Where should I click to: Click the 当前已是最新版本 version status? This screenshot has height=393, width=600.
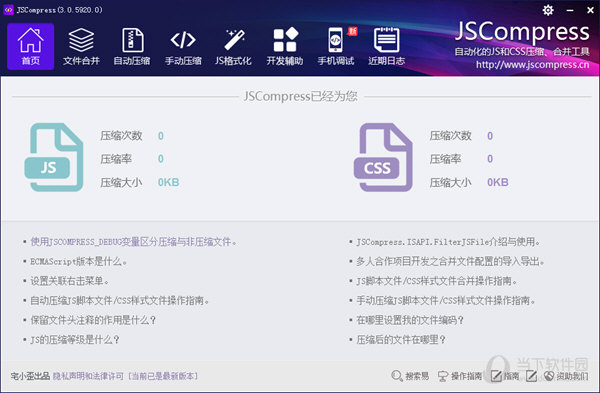(163, 376)
